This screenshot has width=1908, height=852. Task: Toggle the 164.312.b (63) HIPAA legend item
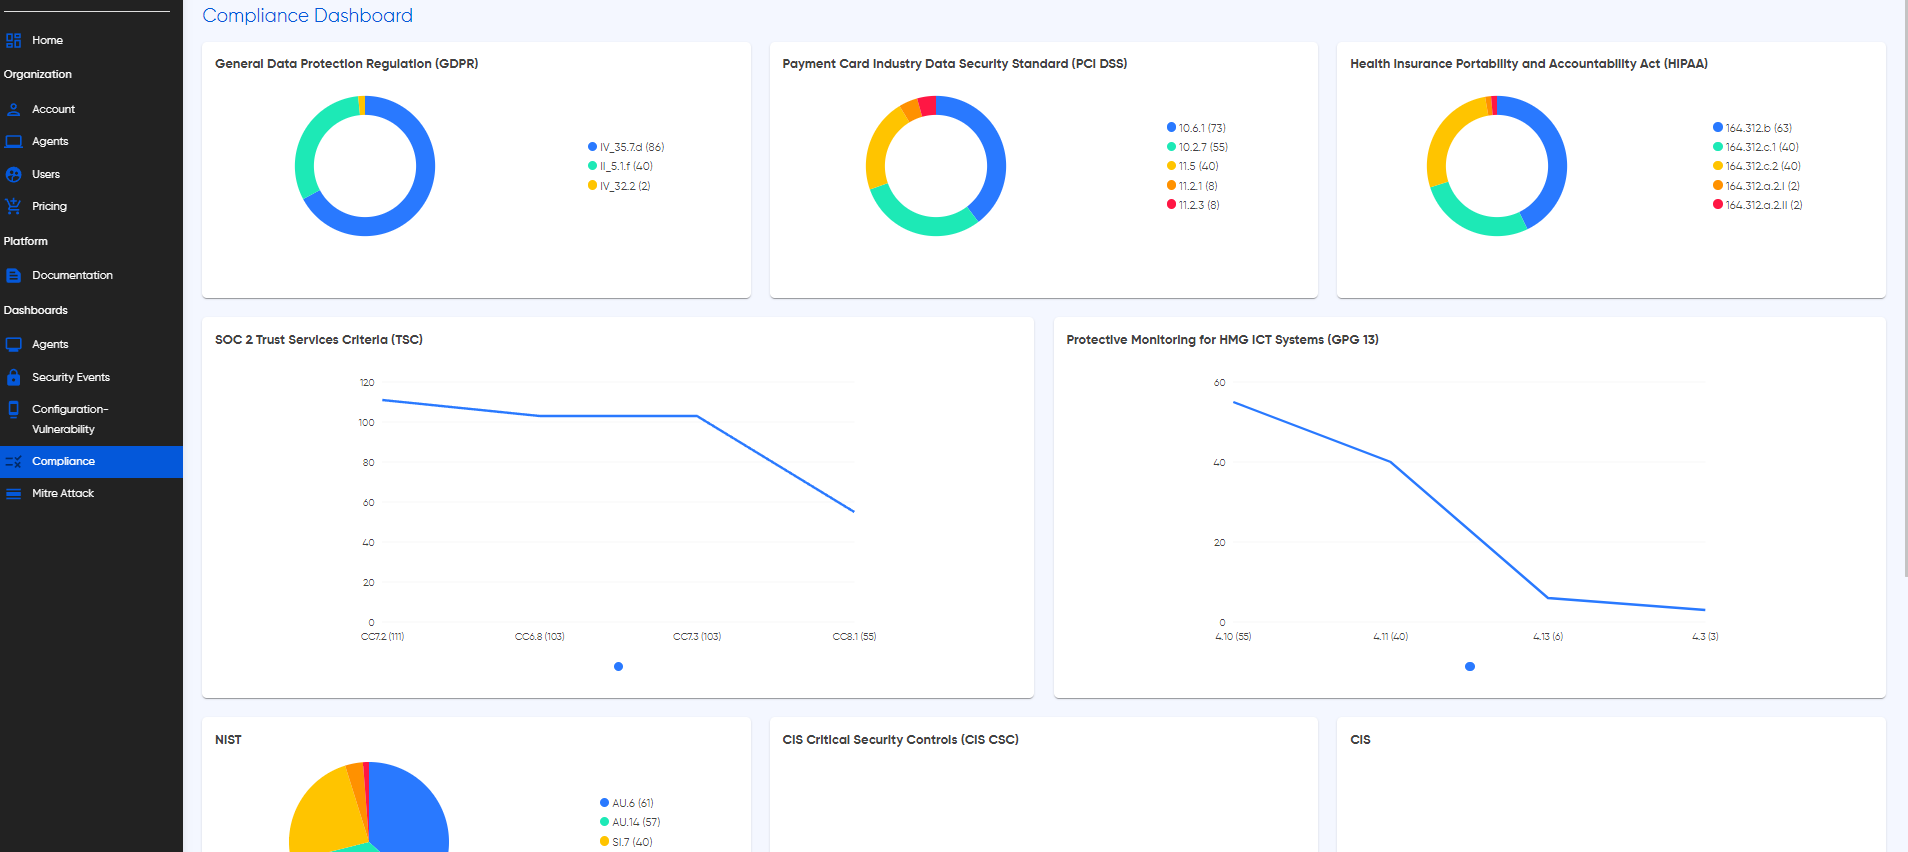pos(1752,128)
